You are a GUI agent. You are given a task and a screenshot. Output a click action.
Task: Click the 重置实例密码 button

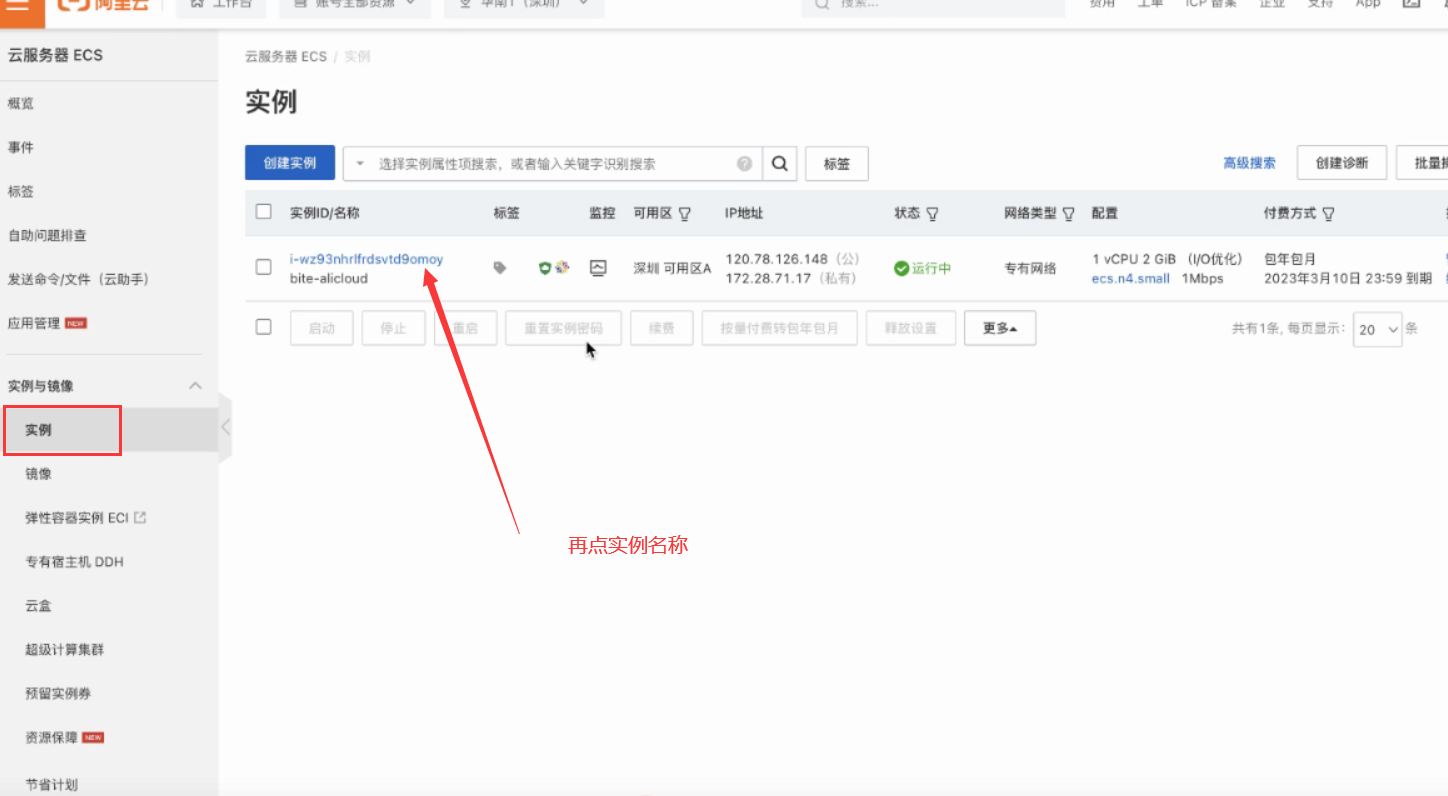[563, 328]
